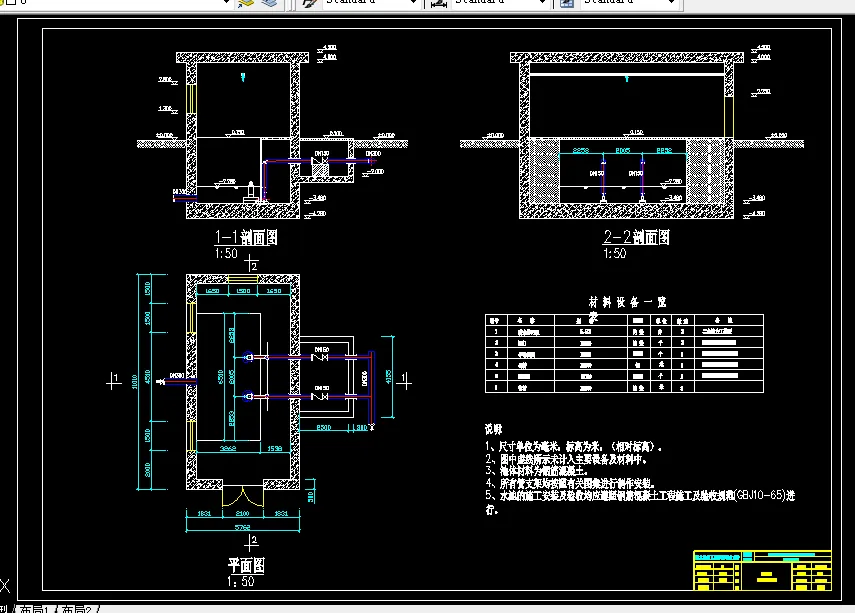Select the 1:50 scale under 1-1剖面图
Screen dimensions: 855x613
(x=226, y=254)
